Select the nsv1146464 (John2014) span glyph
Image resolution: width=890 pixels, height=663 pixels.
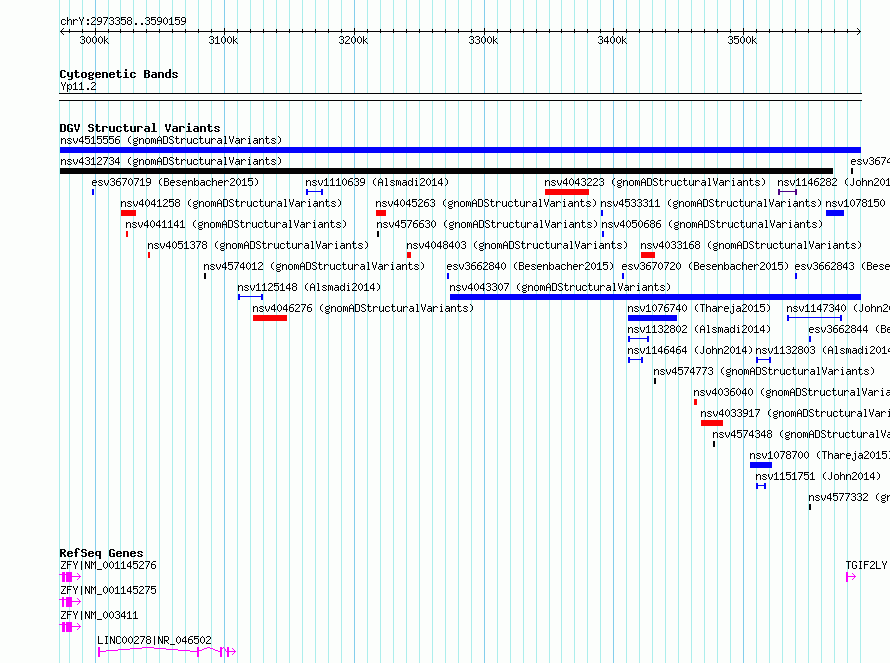point(635,360)
